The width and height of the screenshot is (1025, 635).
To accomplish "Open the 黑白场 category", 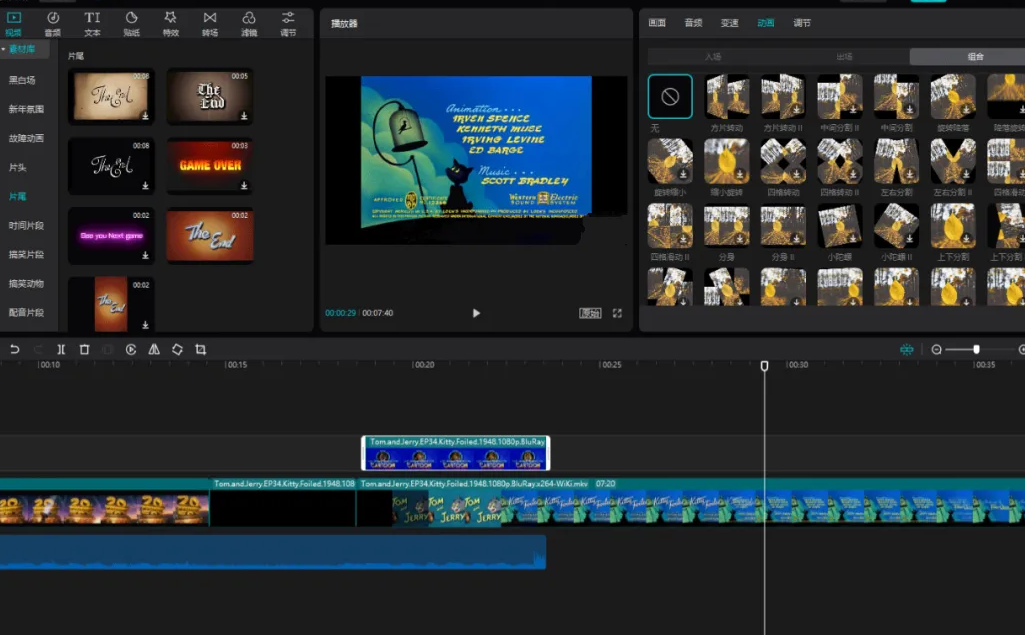I will pyautogui.click(x=22, y=80).
